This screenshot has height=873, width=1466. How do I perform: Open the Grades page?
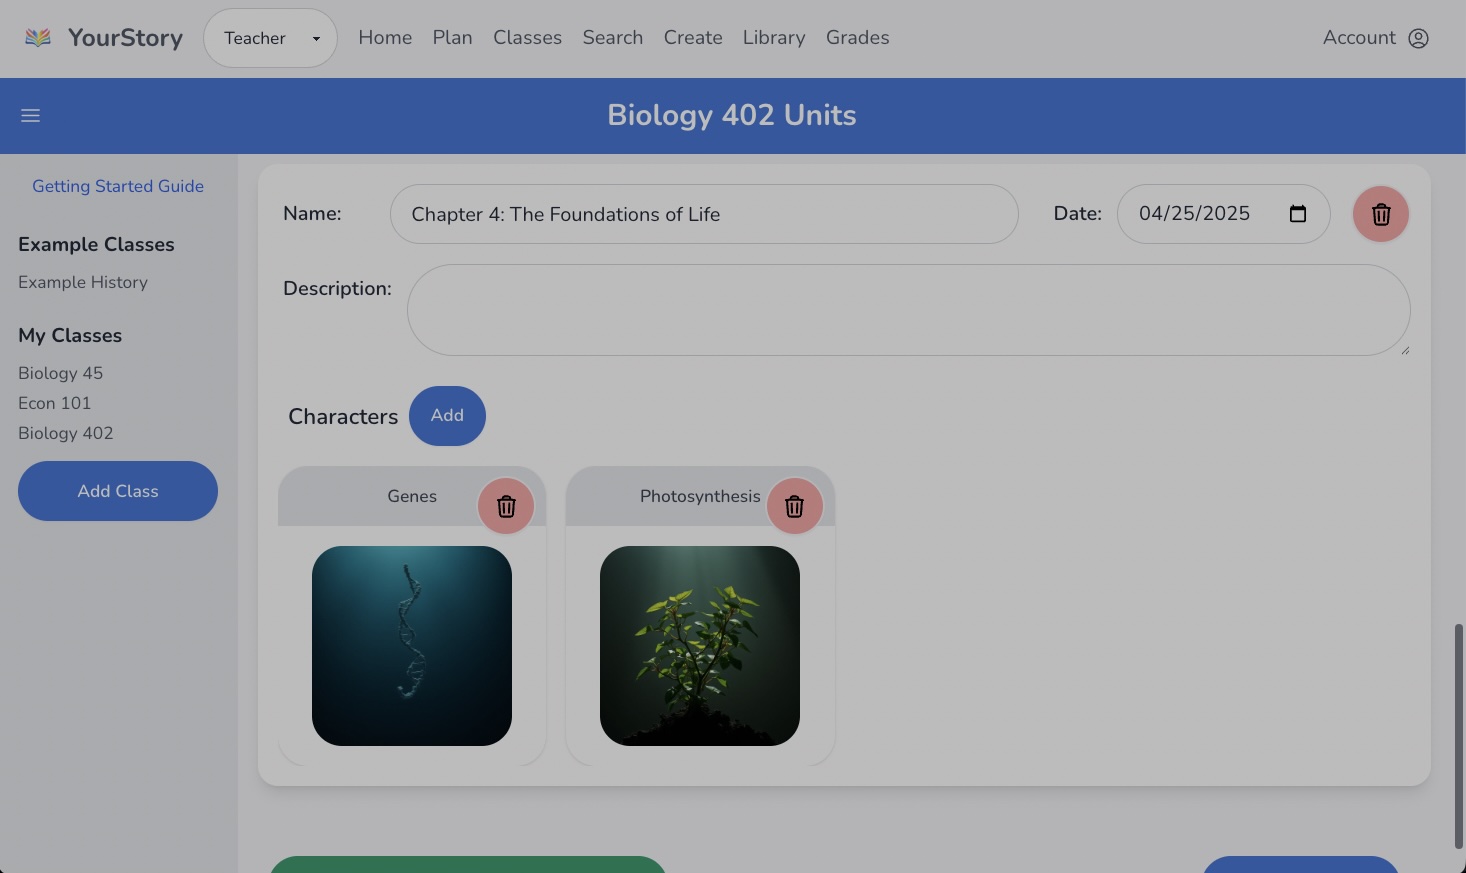pos(857,38)
